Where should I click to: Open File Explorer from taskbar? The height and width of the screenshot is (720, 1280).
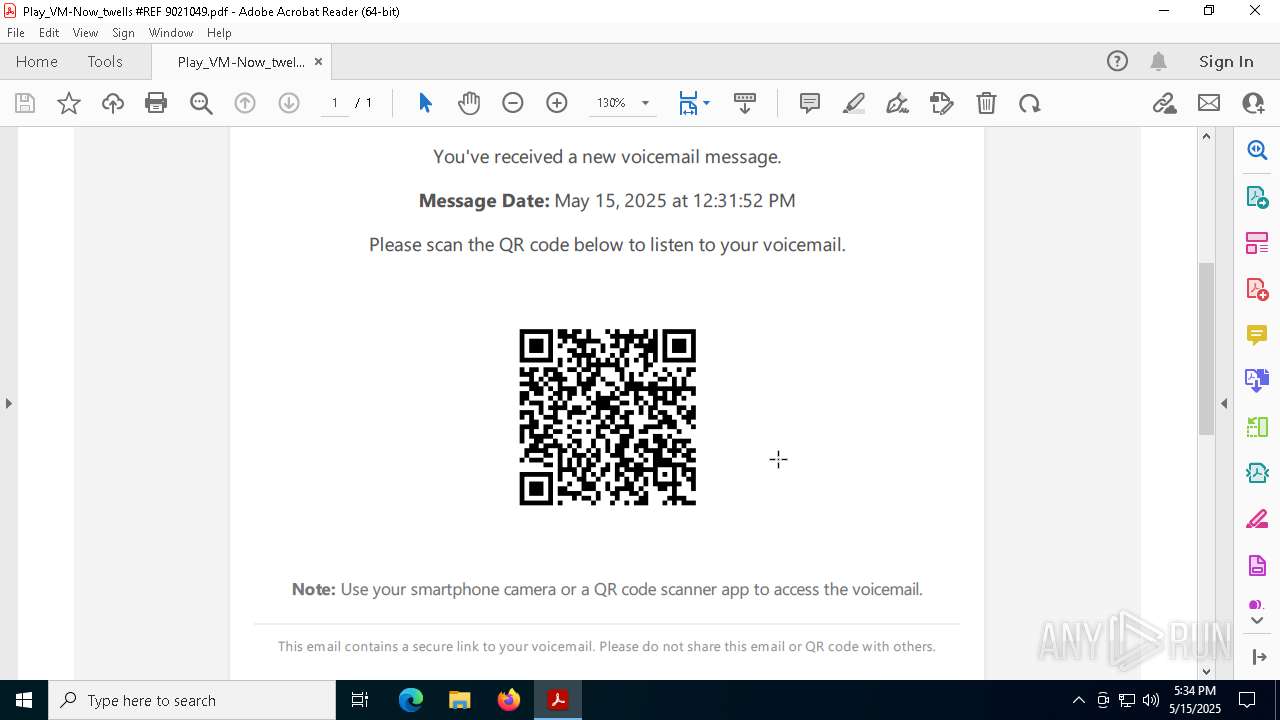[459, 700]
